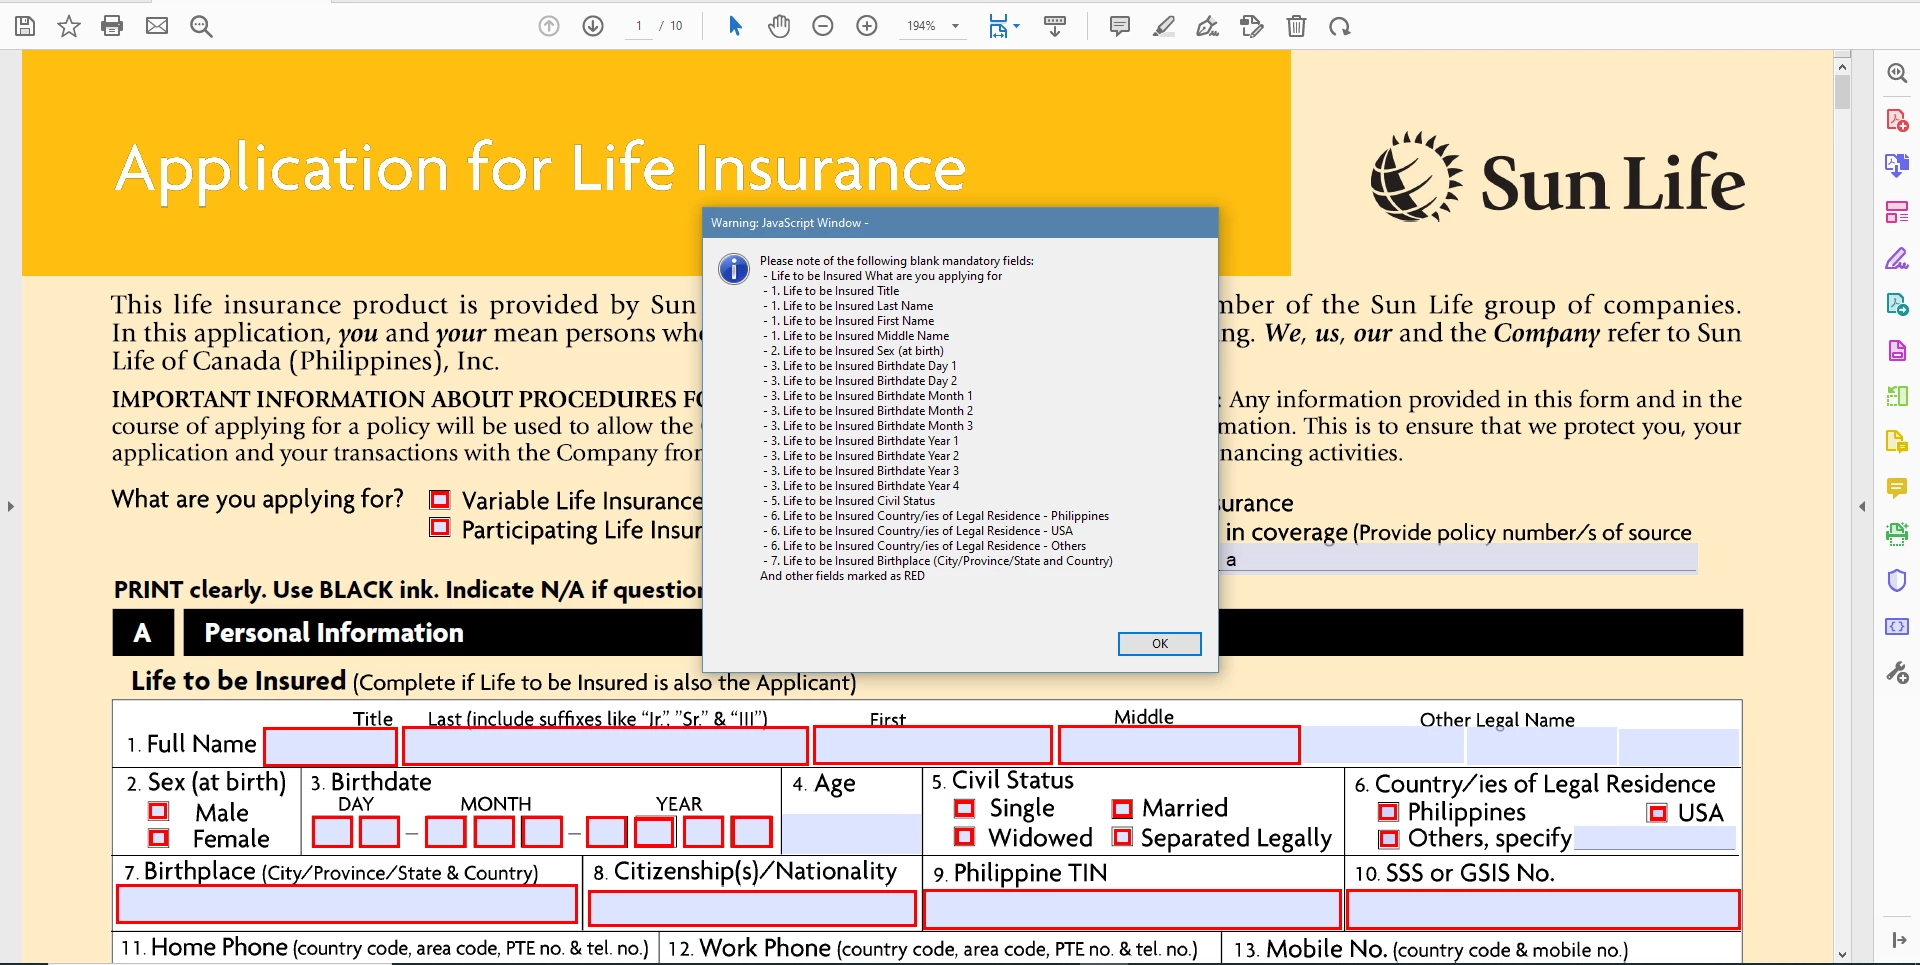Open More Tools wrench icon

coord(1897,673)
